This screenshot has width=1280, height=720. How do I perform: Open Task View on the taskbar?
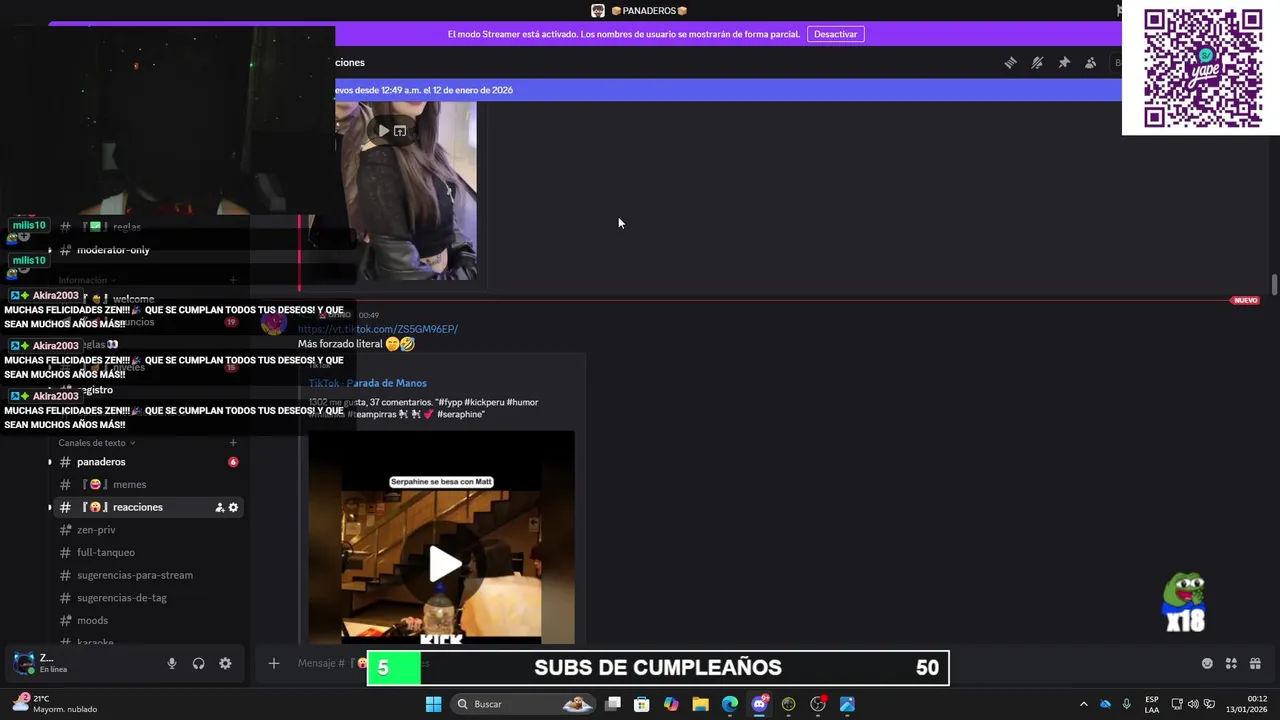click(x=613, y=704)
